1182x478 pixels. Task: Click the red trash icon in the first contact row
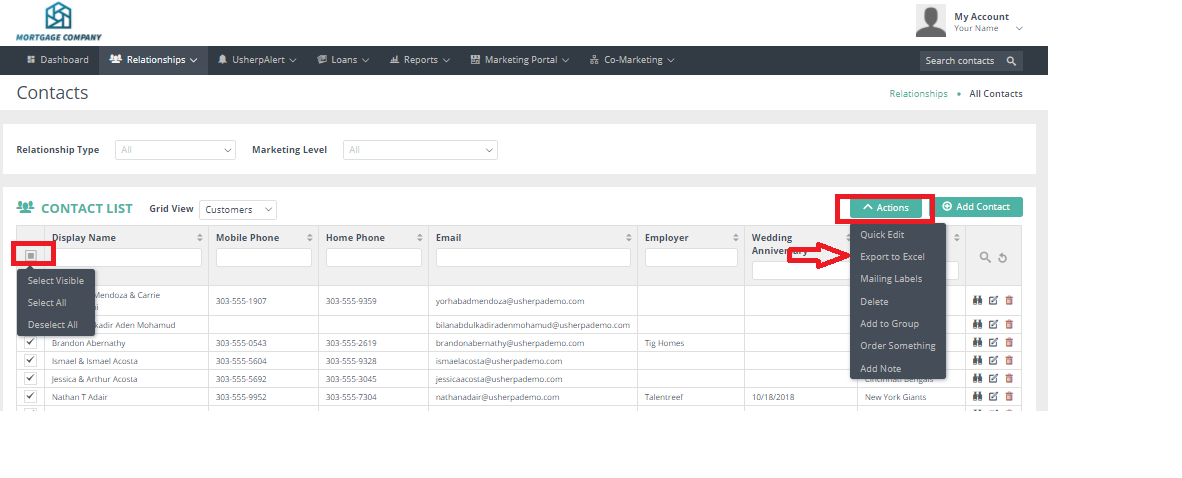click(x=1008, y=299)
